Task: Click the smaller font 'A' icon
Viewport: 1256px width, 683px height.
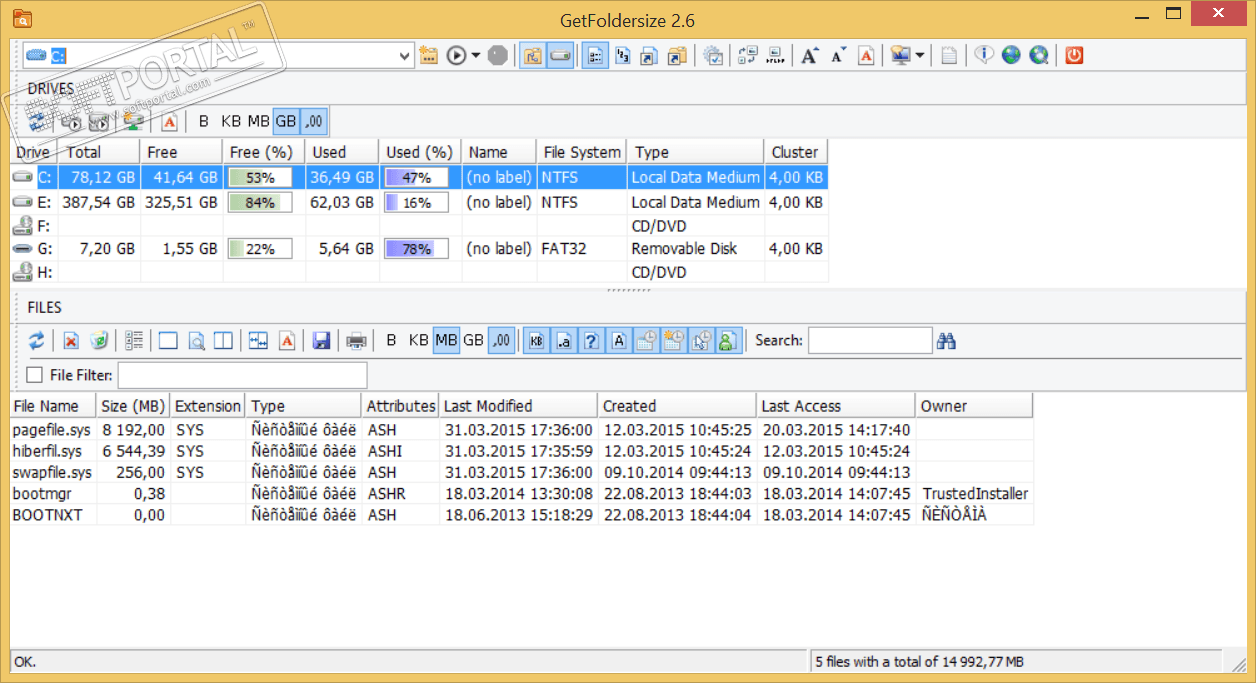Action: tap(838, 56)
